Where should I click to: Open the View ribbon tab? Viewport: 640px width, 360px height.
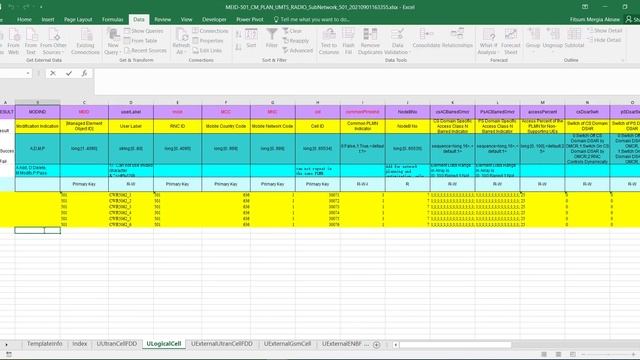pyautogui.click(x=187, y=19)
